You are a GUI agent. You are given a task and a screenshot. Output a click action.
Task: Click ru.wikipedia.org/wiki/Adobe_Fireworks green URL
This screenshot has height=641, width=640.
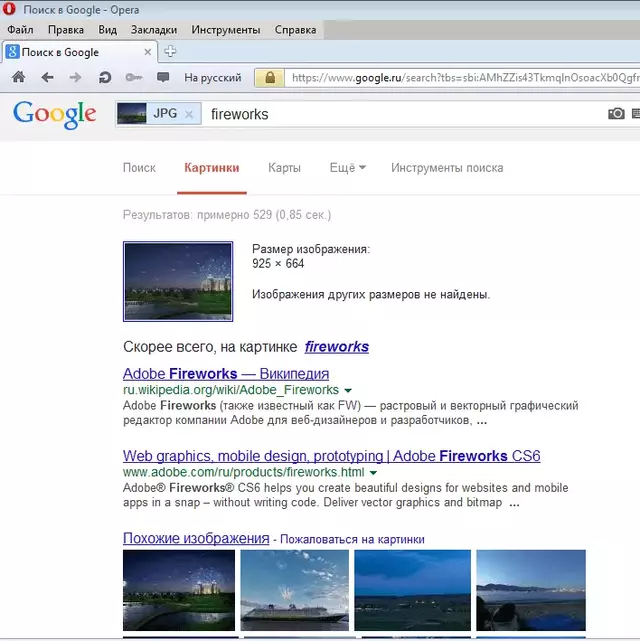point(230,390)
